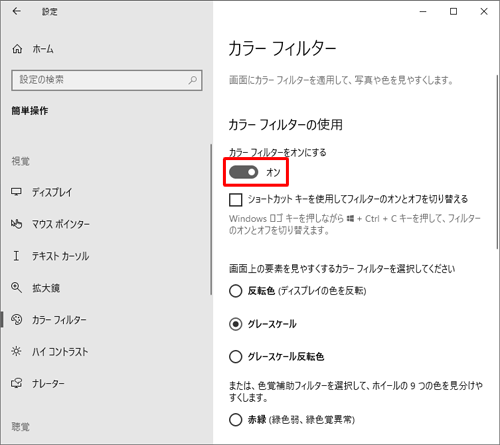
Task: Select the ナレーター icon
Action: (x=16, y=383)
